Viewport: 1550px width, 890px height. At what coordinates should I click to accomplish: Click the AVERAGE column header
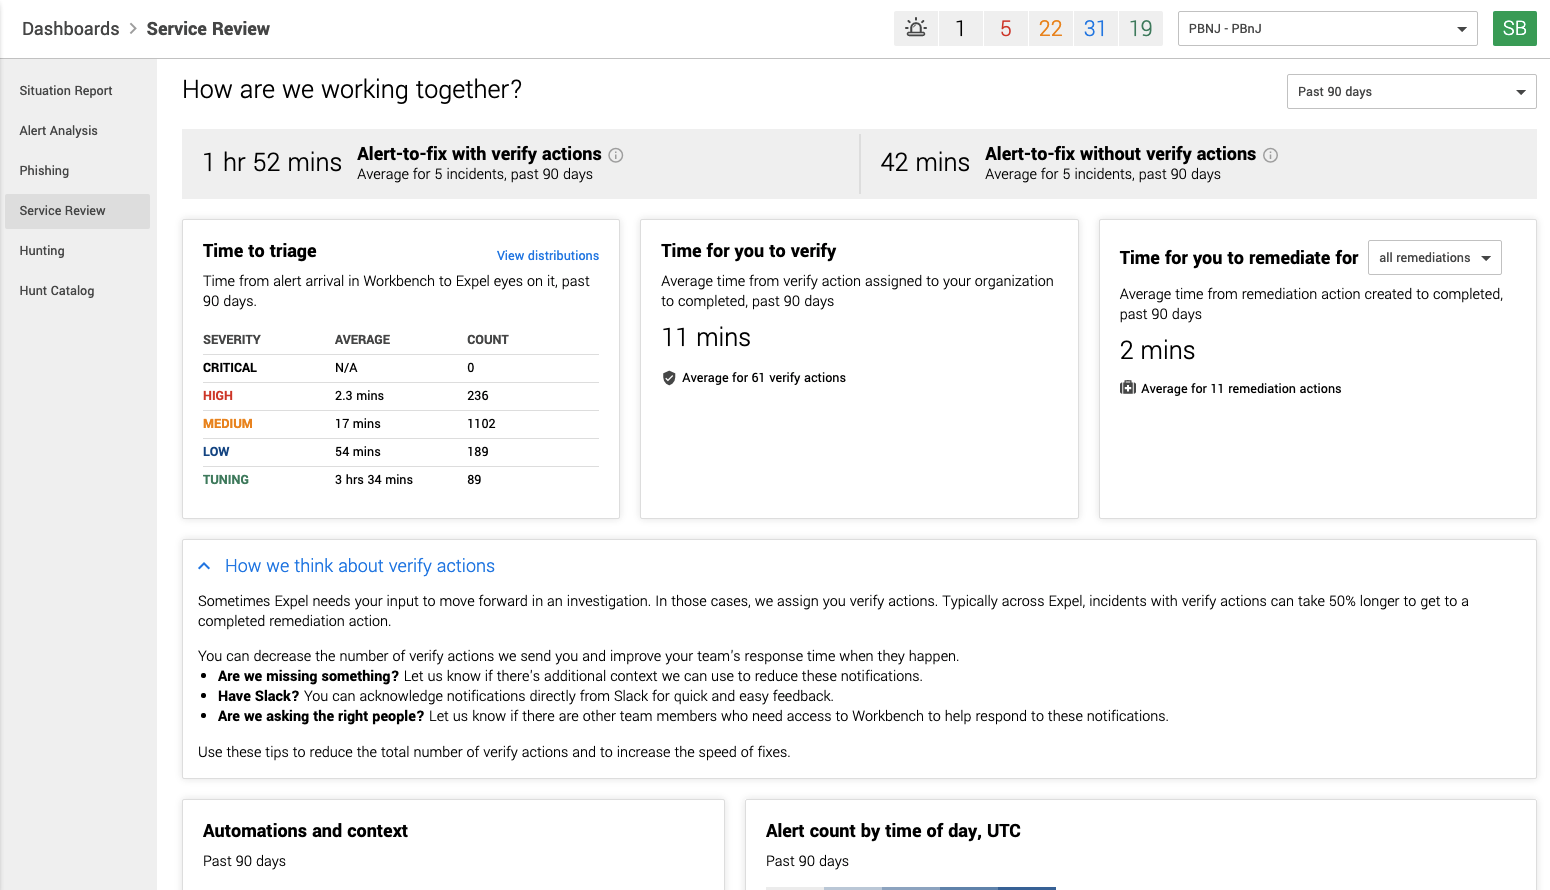pyautogui.click(x=362, y=340)
